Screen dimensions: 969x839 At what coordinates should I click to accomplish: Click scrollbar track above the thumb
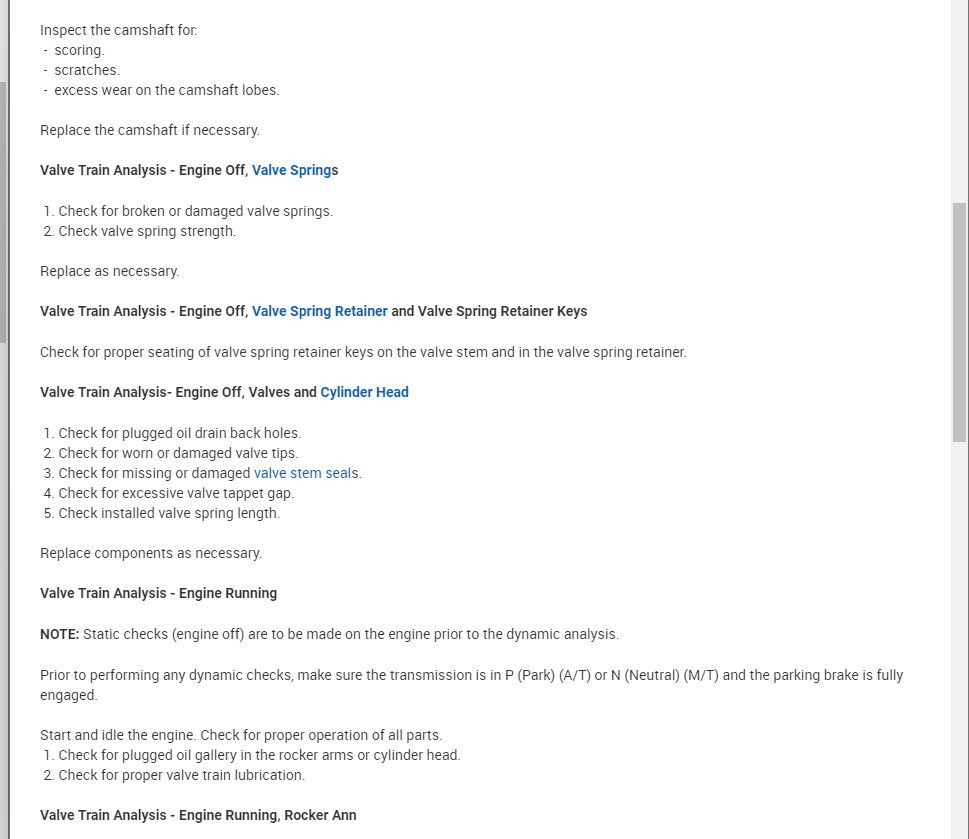959,100
